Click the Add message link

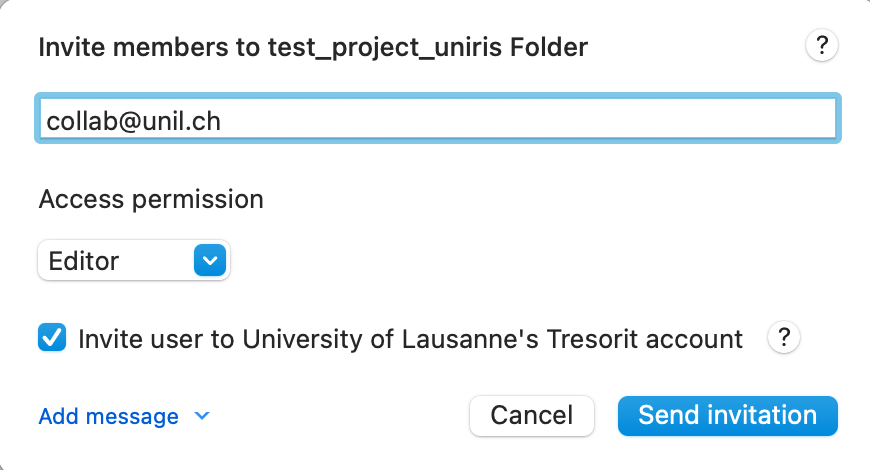point(108,416)
